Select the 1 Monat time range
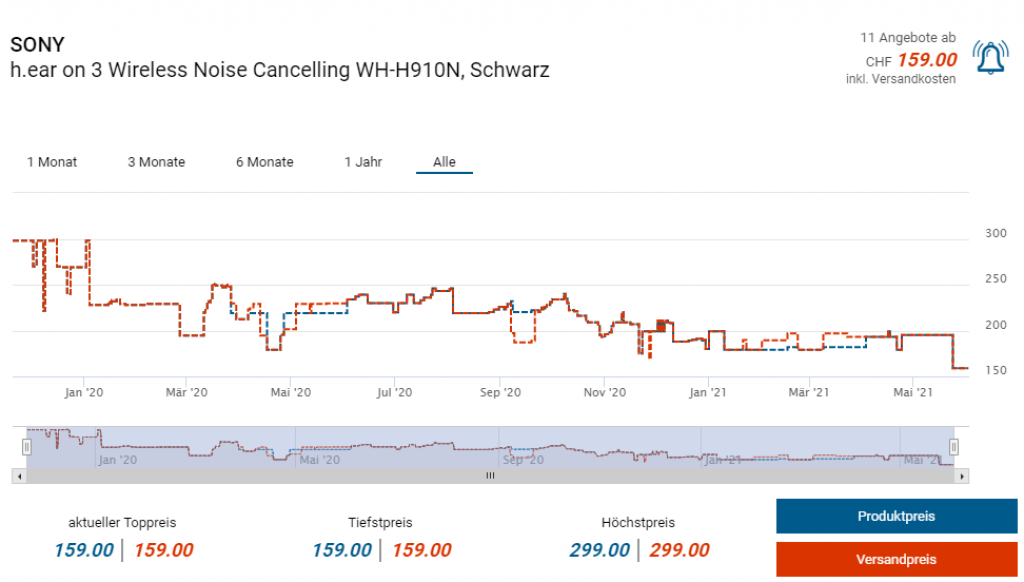 point(52,162)
